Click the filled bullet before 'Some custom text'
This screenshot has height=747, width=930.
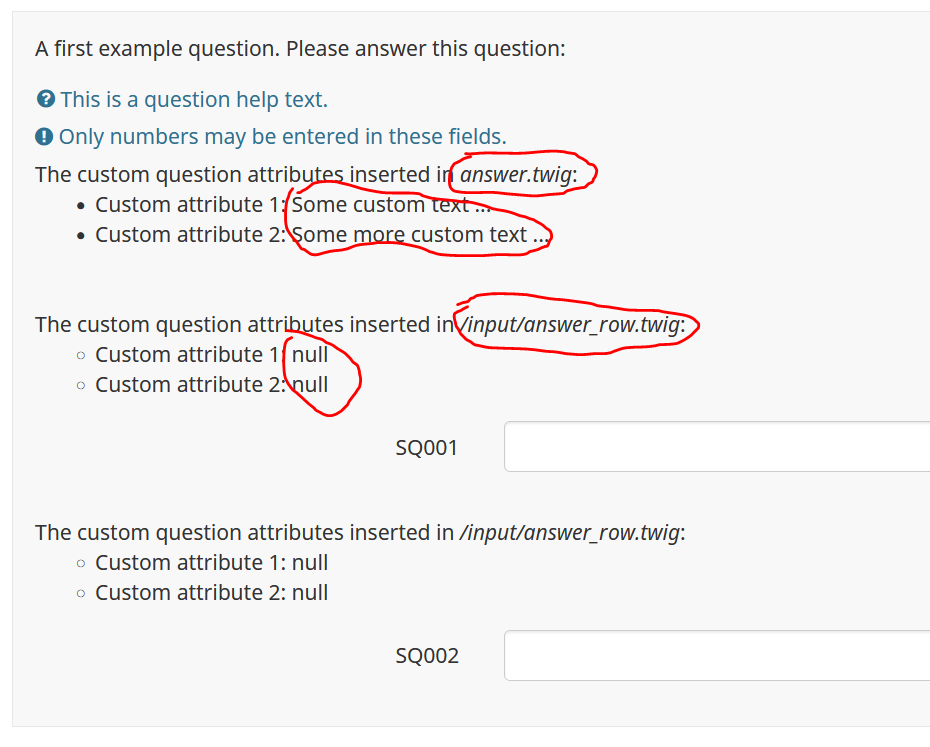tap(81, 205)
